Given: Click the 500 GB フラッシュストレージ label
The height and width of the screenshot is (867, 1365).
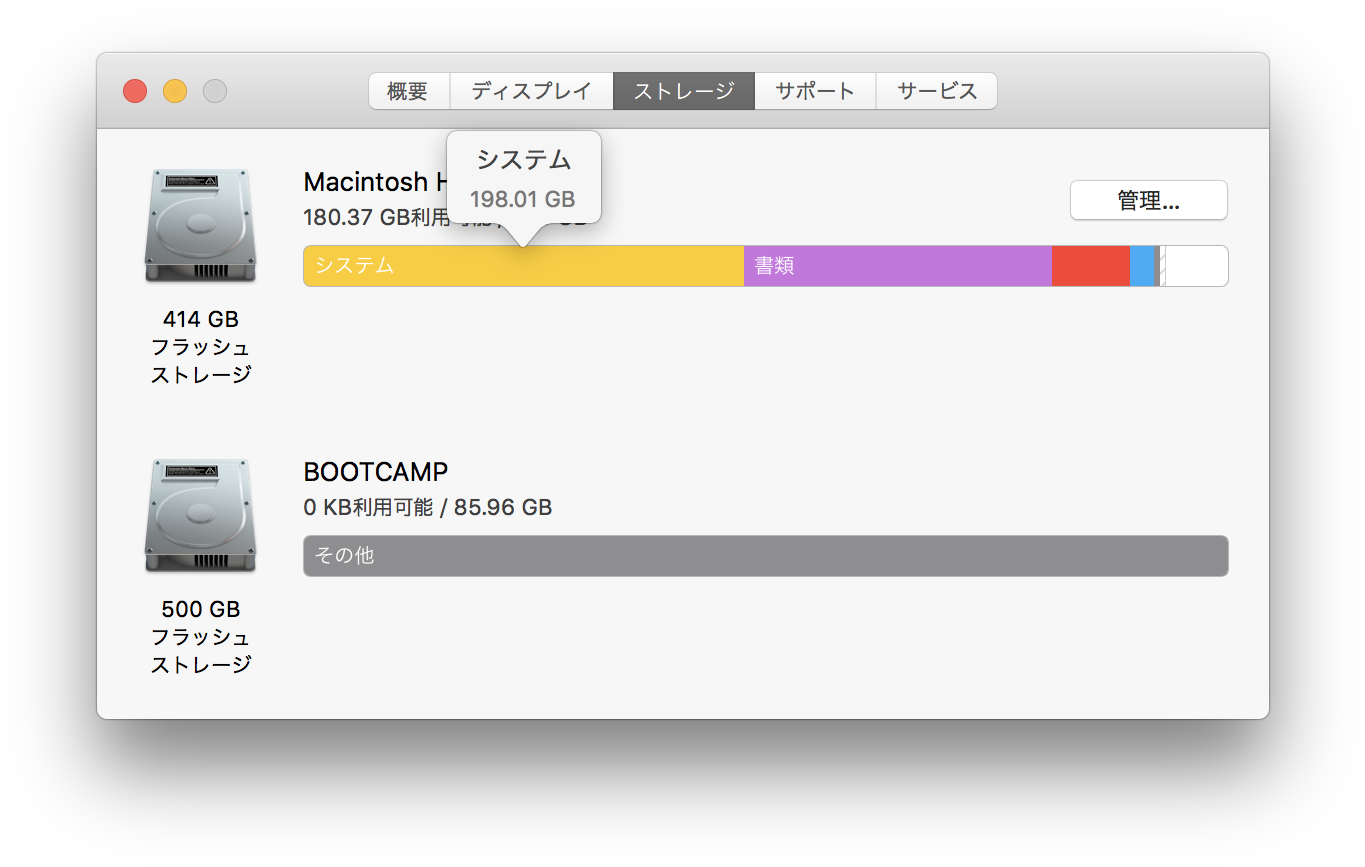Looking at the screenshot, I should pyautogui.click(x=200, y=637).
